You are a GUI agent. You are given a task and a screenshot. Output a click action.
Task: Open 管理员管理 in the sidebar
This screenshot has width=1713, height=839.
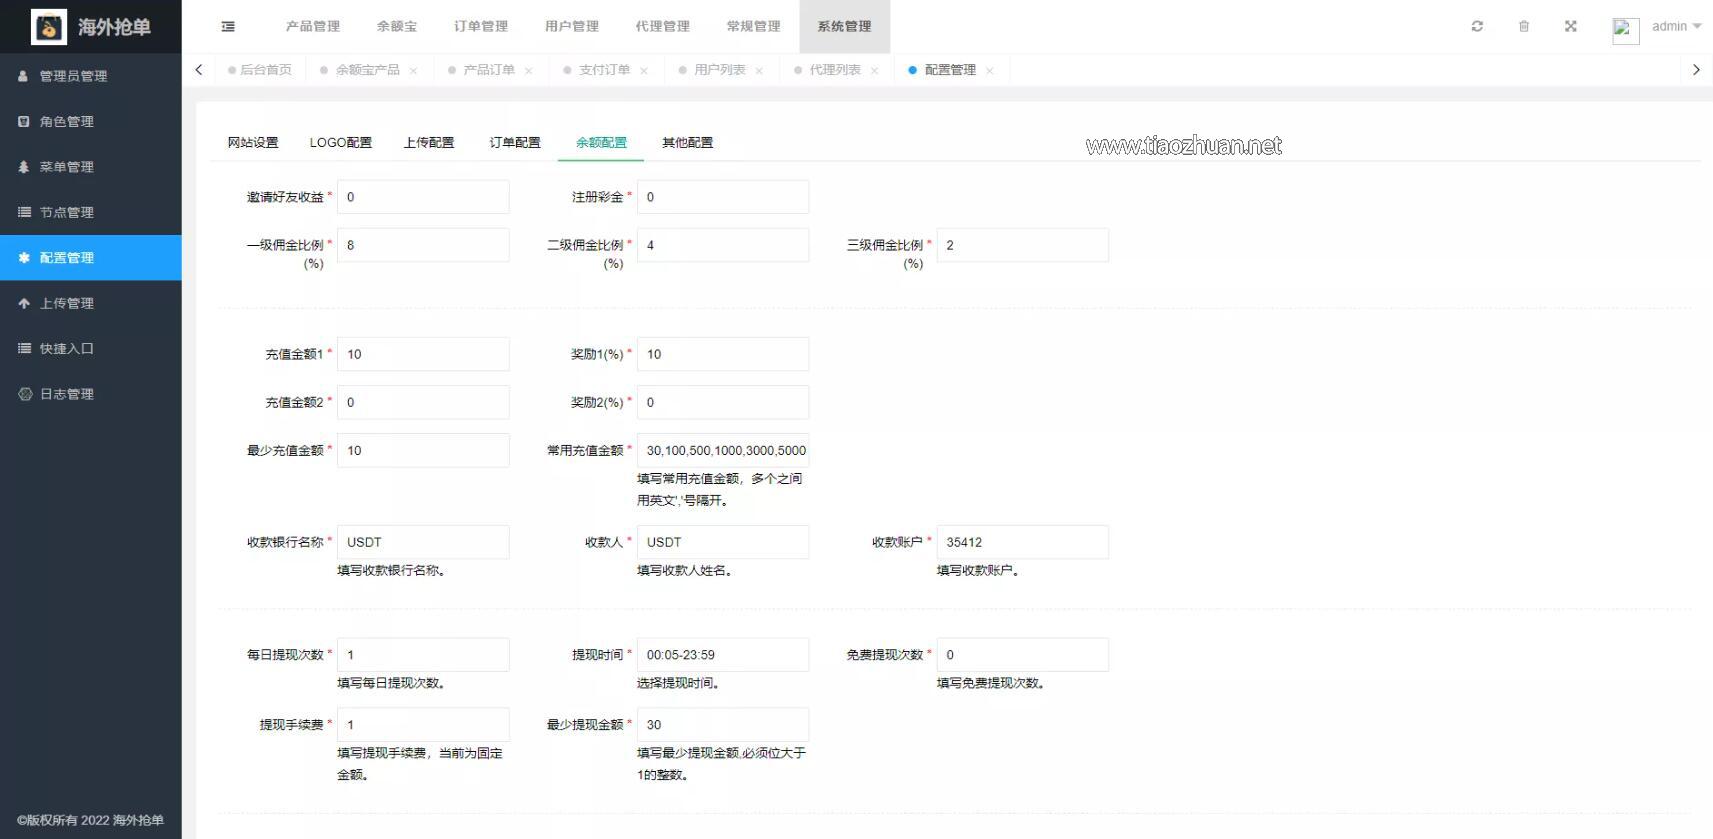click(x=91, y=76)
